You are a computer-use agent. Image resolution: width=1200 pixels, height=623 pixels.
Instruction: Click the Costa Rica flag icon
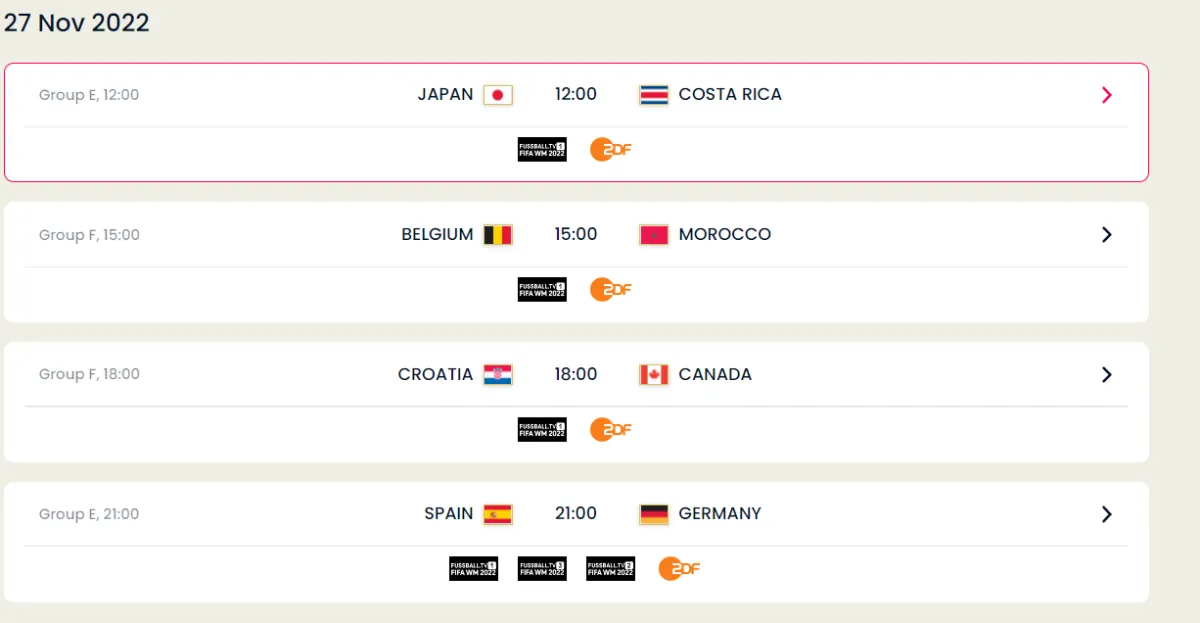point(653,95)
